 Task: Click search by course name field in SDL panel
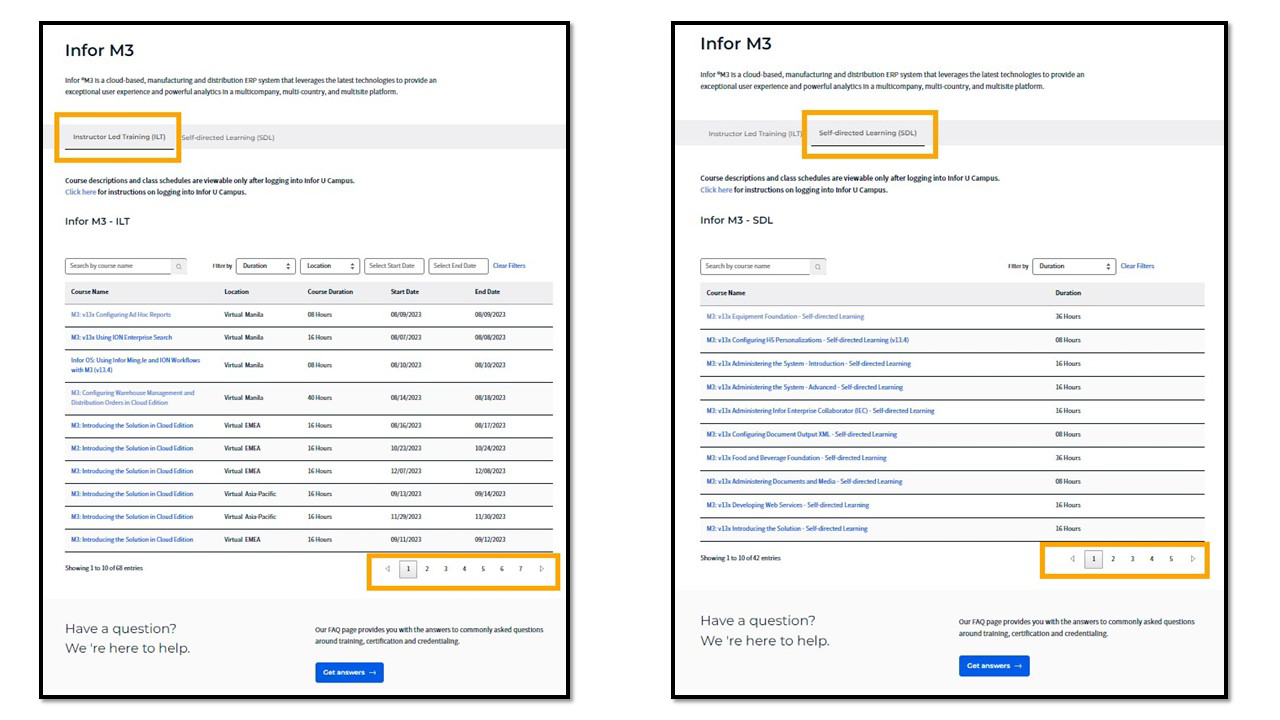coord(755,267)
